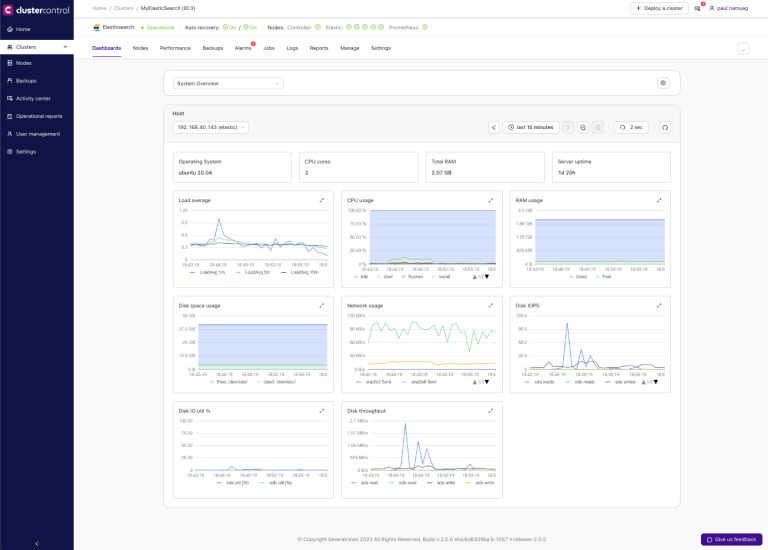Open the notifications icon in header
The width and height of the screenshot is (768, 550).
[697, 8]
